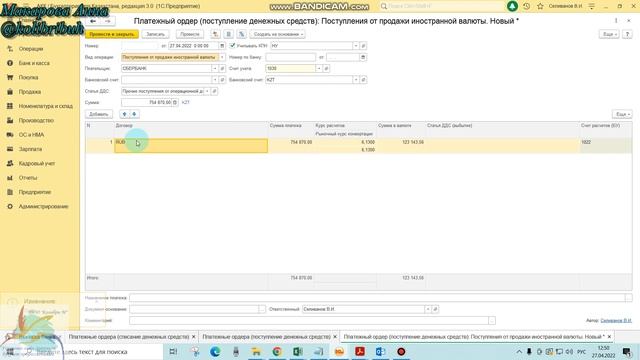Open the Bandicam record icon in taskbar
The height and width of the screenshot is (360, 640).
pos(401,351)
